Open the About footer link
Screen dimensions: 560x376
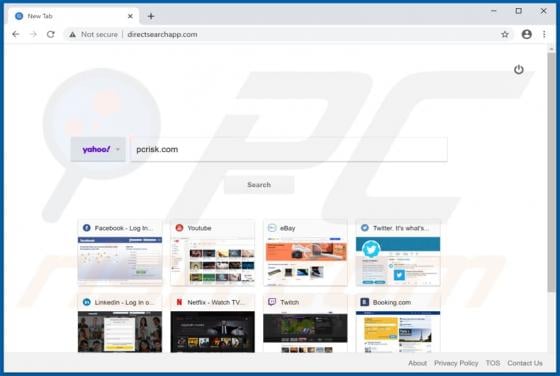click(418, 363)
